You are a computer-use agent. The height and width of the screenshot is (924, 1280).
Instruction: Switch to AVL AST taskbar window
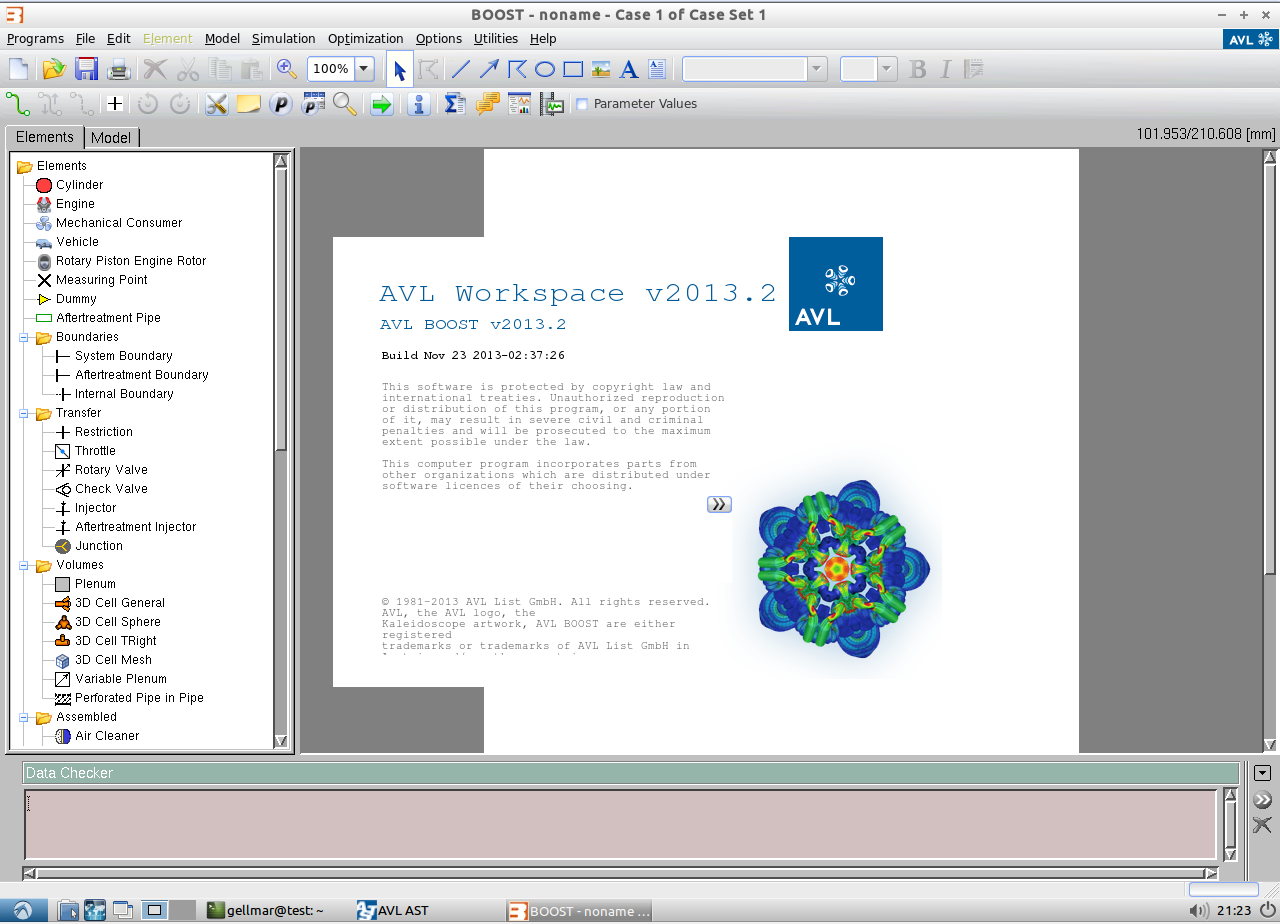(x=393, y=910)
